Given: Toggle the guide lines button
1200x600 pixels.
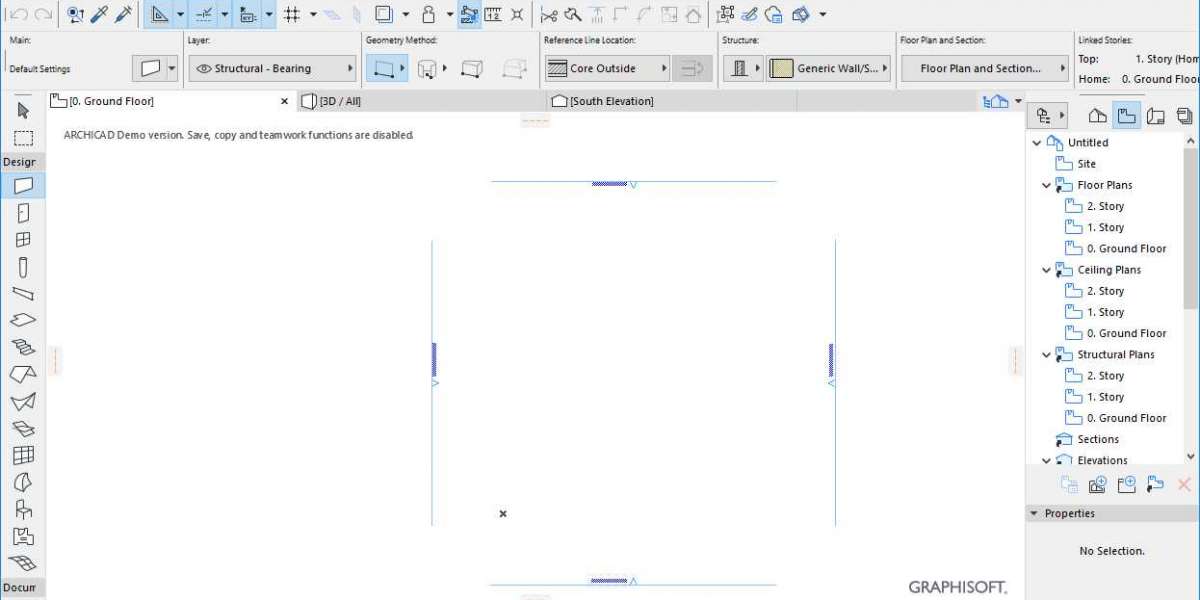Looking at the screenshot, I should (x=204, y=15).
